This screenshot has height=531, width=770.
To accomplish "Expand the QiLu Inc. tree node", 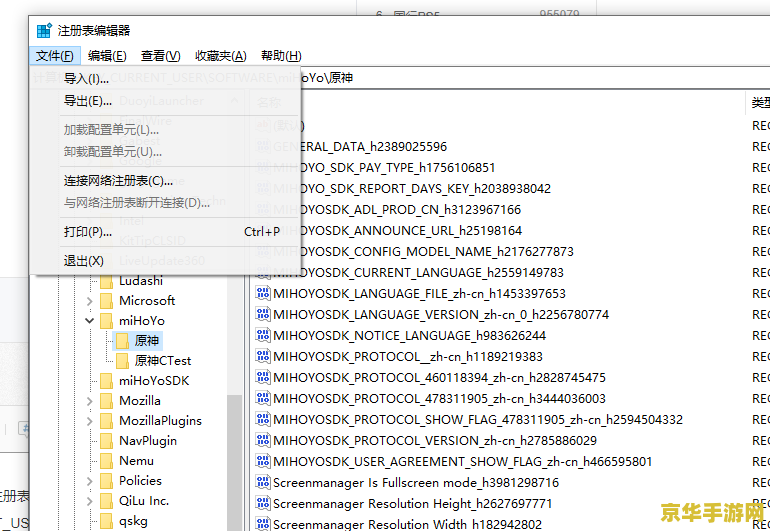I will [x=89, y=501].
